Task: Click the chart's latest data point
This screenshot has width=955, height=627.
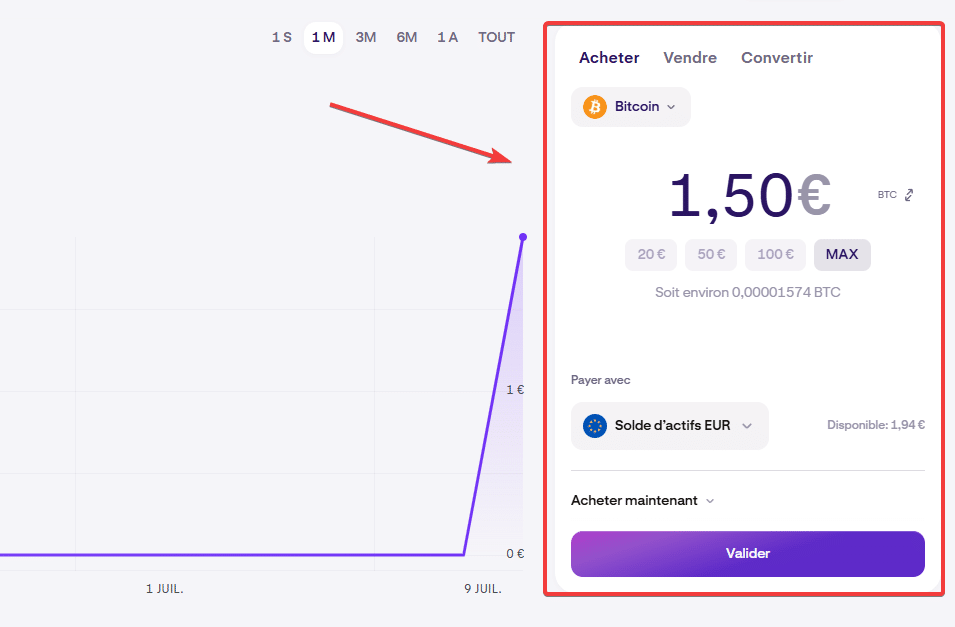Action: tap(523, 237)
